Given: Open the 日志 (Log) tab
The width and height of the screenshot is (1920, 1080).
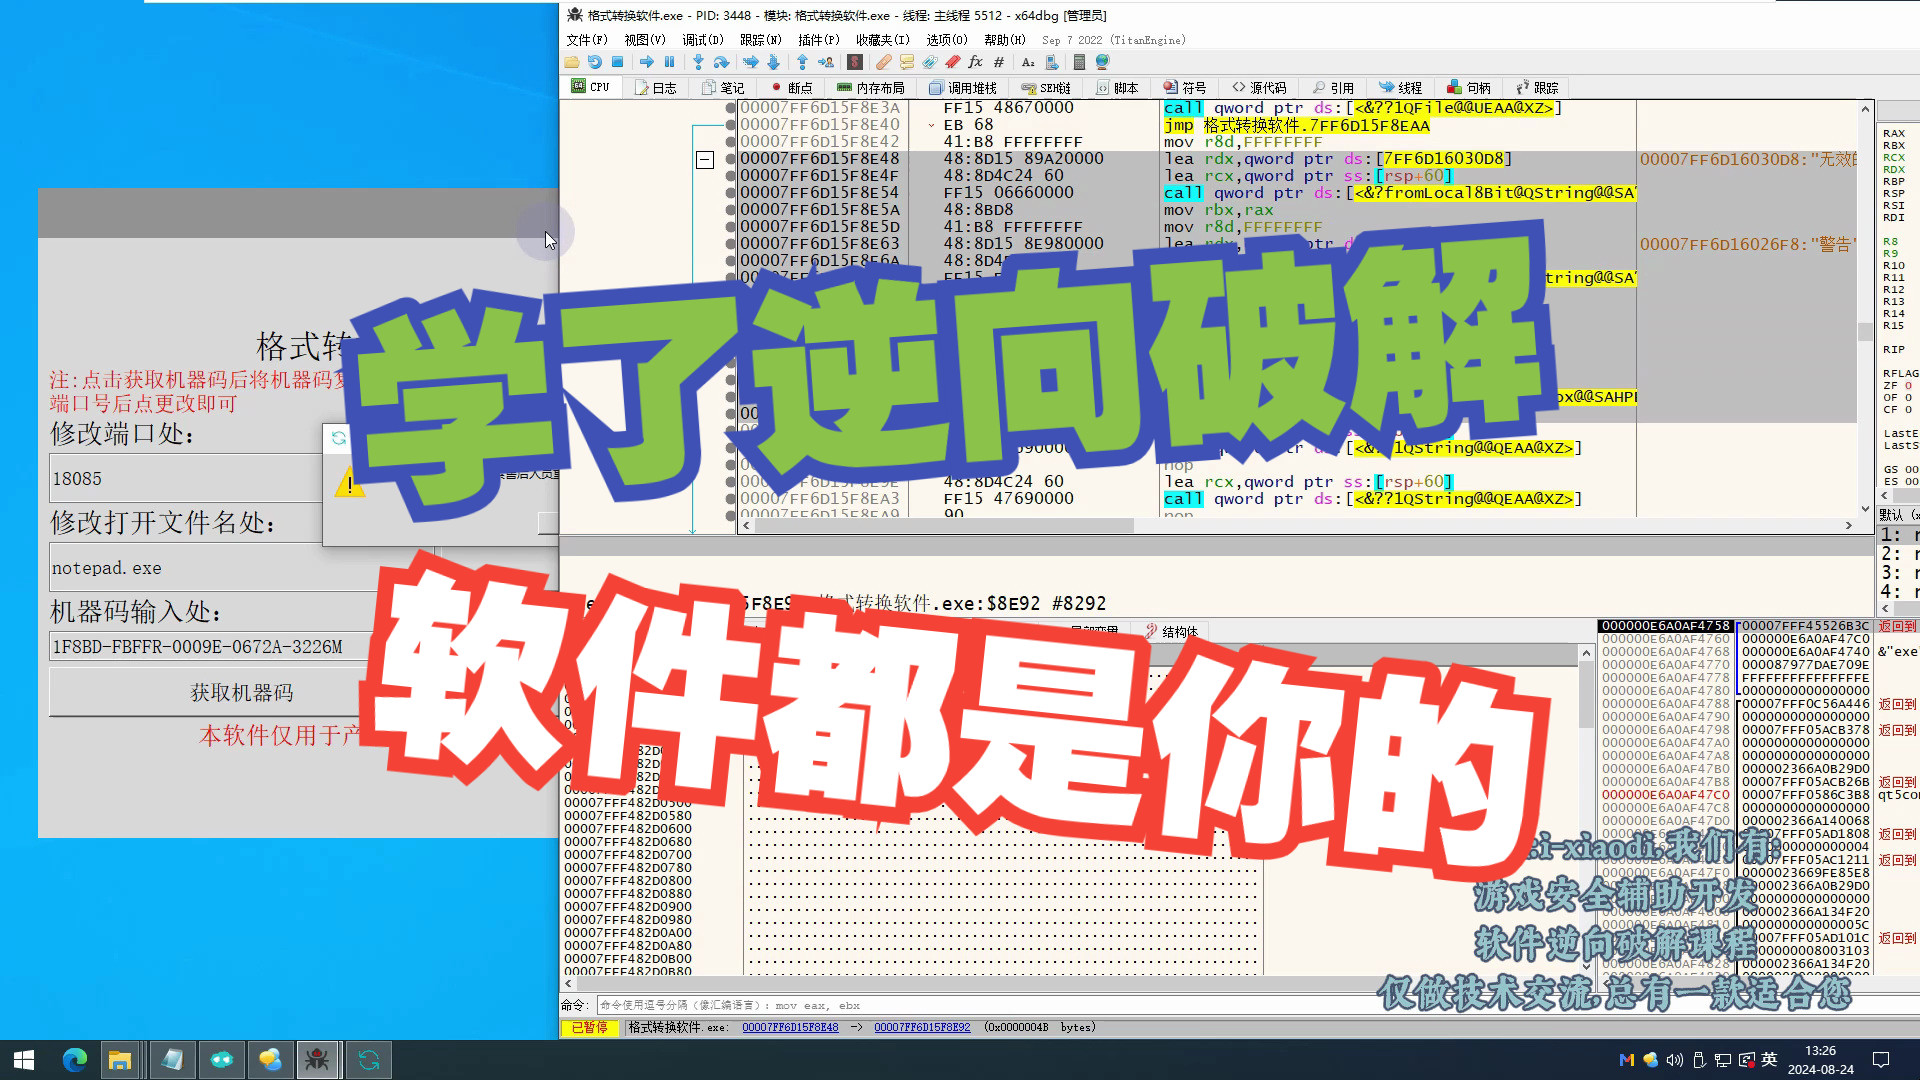Looking at the screenshot, I should coord(657,87).
